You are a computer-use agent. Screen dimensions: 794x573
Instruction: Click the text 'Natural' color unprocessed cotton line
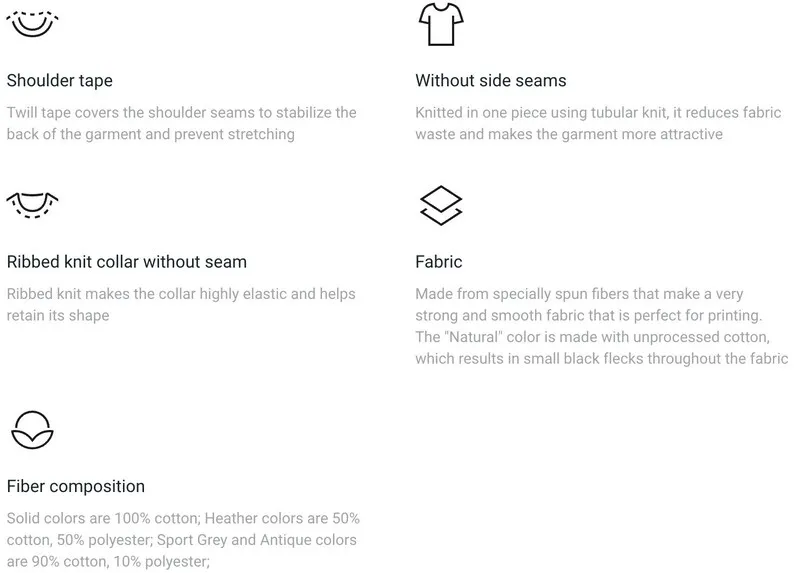point(592,337)
